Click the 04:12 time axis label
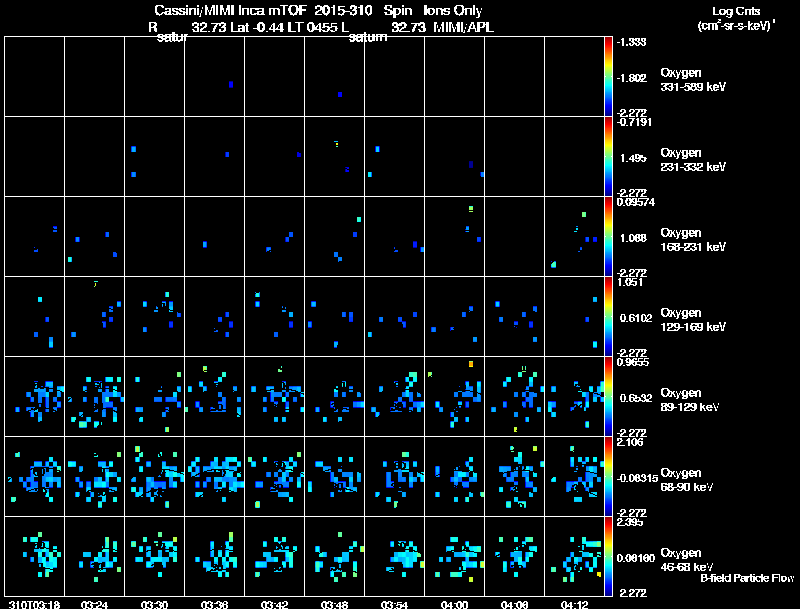 [574, 604]
